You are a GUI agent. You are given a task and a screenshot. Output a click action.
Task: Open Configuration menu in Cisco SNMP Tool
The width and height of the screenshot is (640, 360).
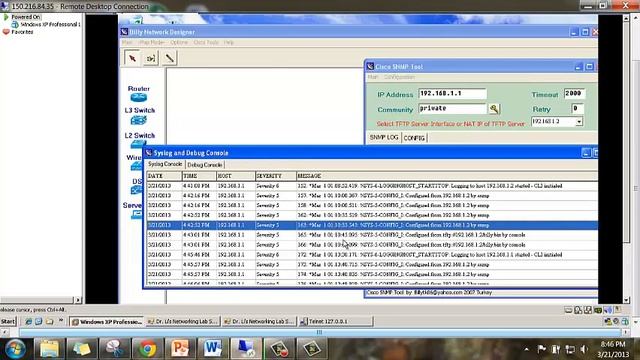tap(399, 77)
